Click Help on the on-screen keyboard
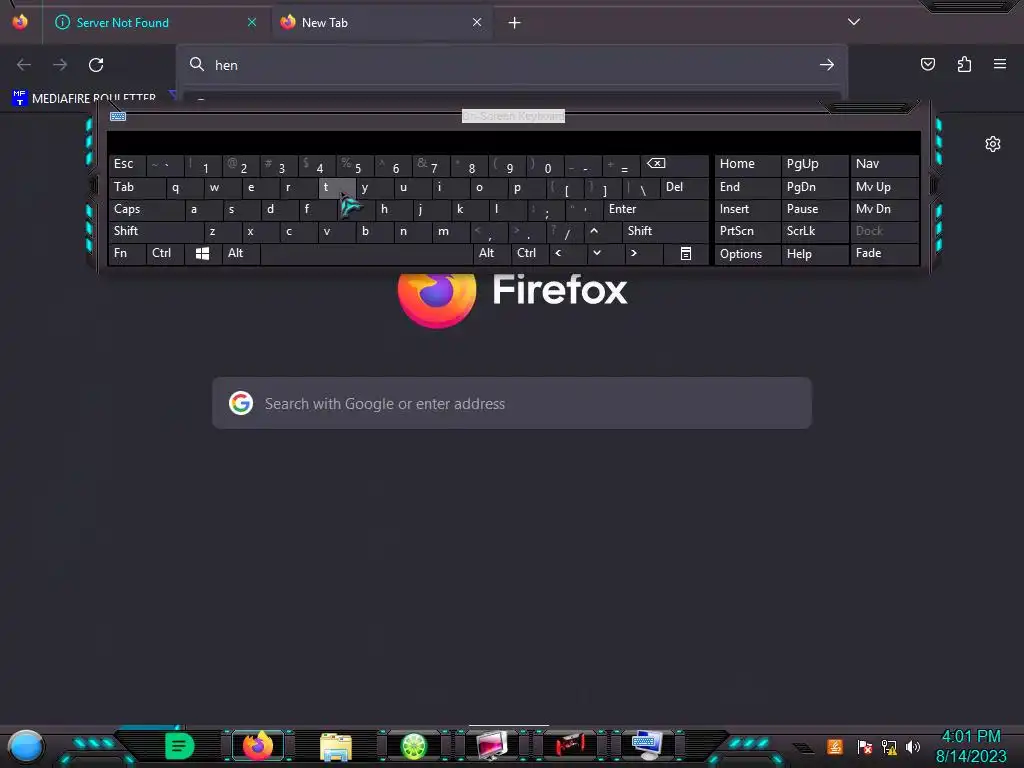Viewport: 1024px width, 768px height. pos(814,253)
